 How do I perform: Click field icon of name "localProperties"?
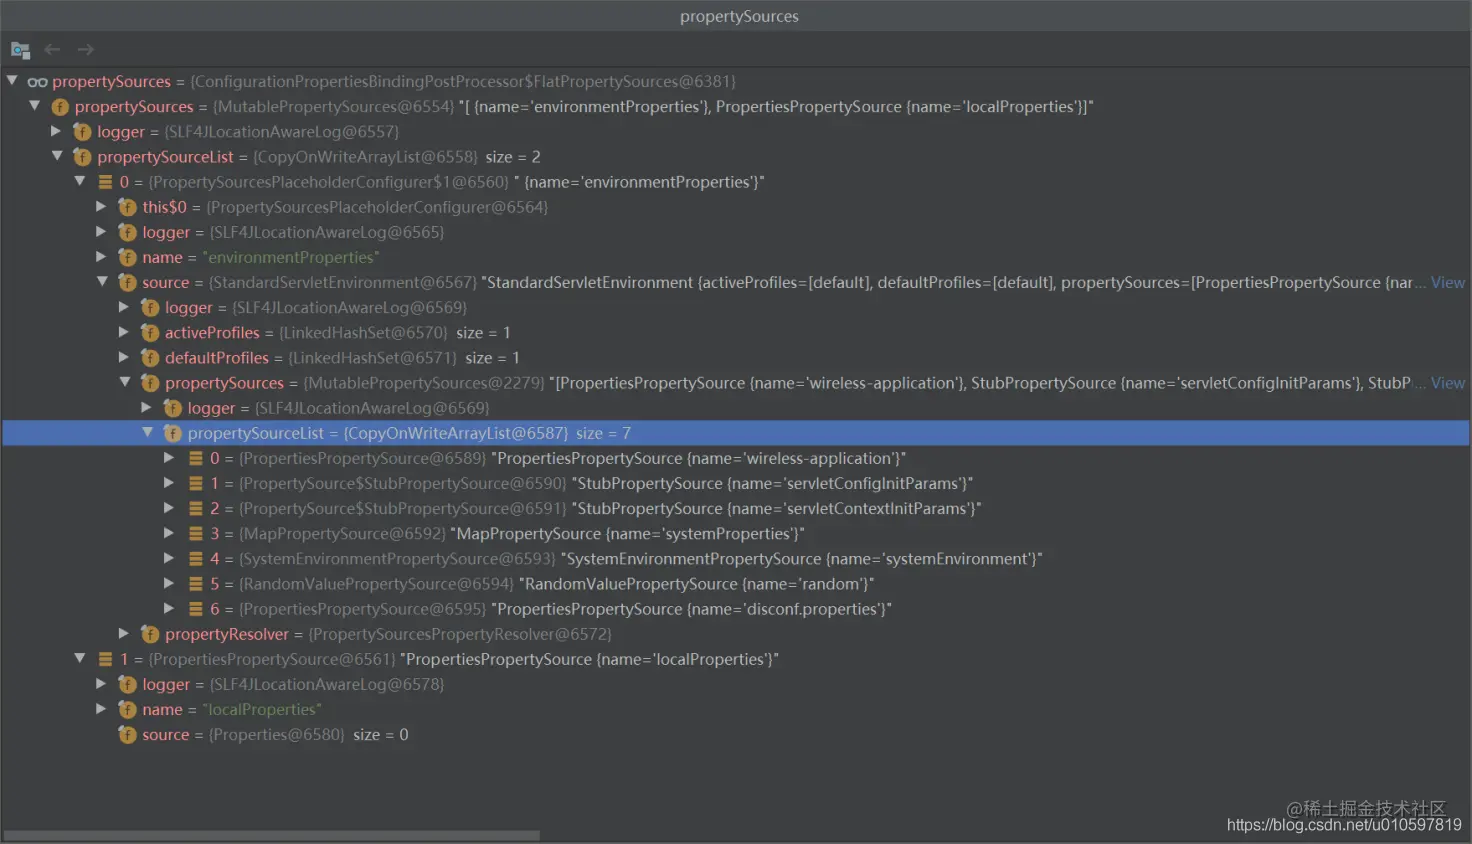point(127,709)
